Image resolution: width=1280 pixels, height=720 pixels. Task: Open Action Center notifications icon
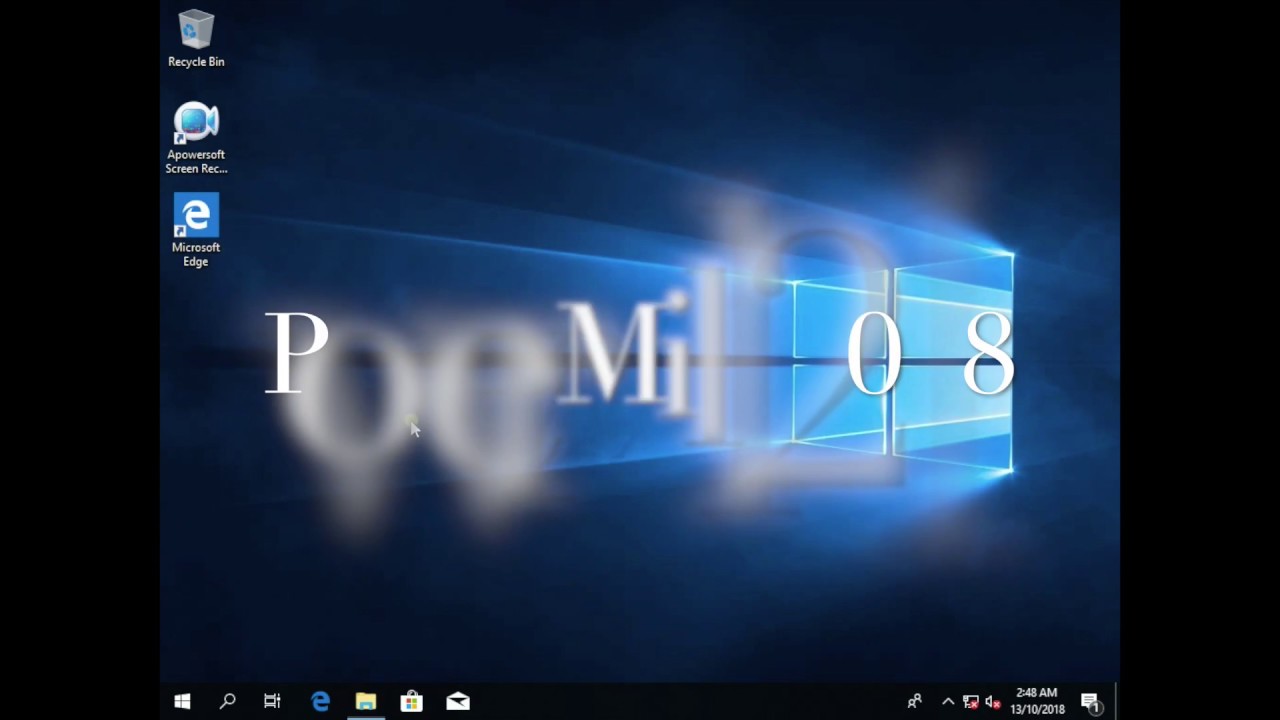[x=1091, y=702]
